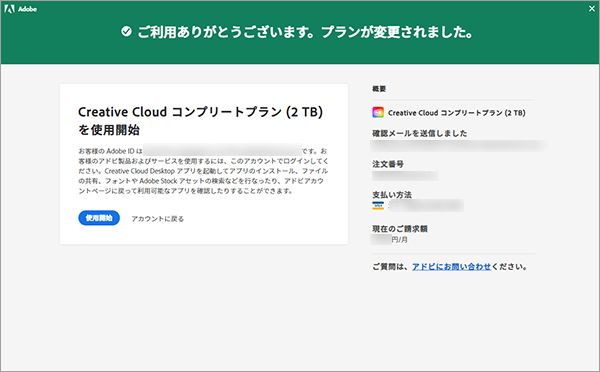Click the Creative Cloud app icon in summary

378,112
